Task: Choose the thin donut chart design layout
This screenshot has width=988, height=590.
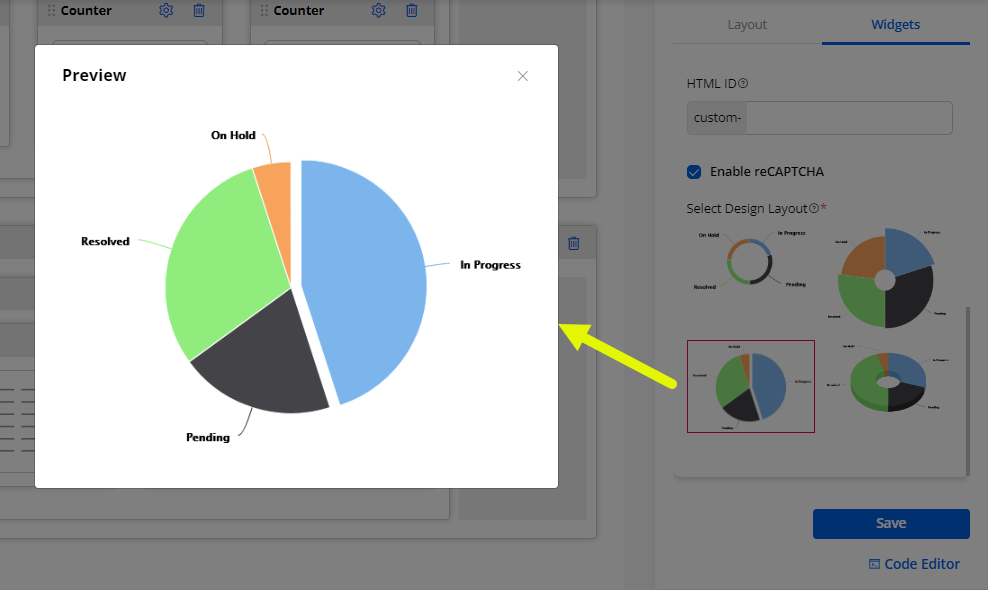Action: pos(750,263)
